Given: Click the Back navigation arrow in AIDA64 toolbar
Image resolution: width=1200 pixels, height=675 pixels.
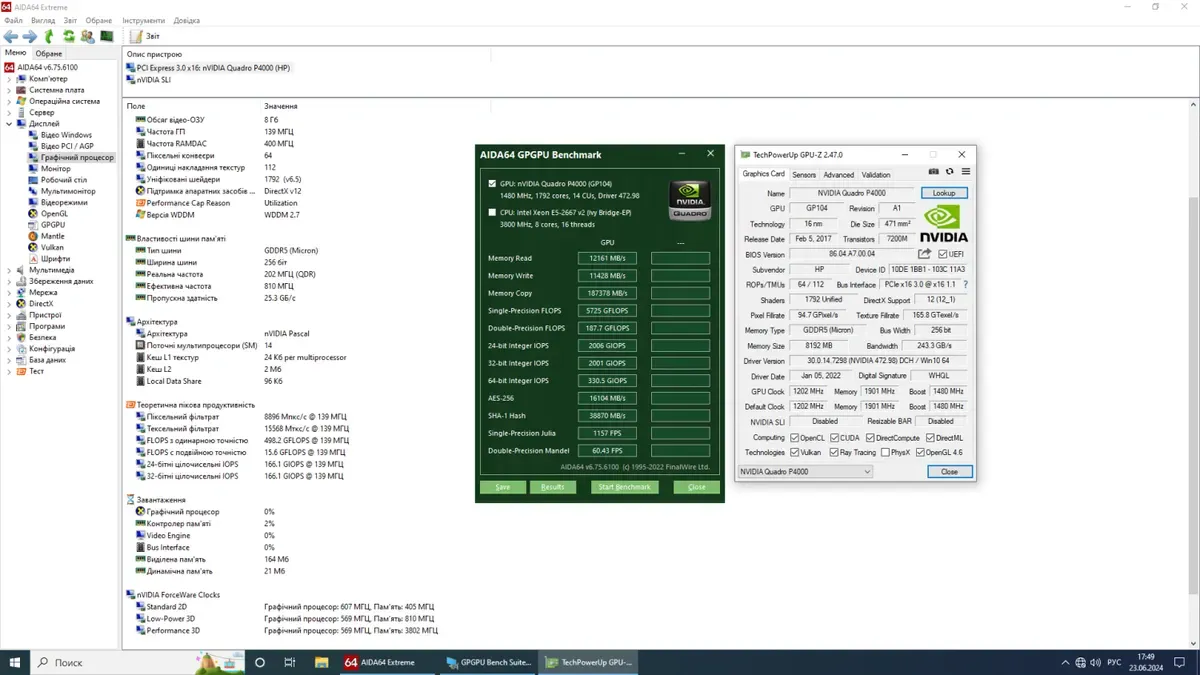Looking at the screenshot, I should pyautogui.click(x=11, y=36).
